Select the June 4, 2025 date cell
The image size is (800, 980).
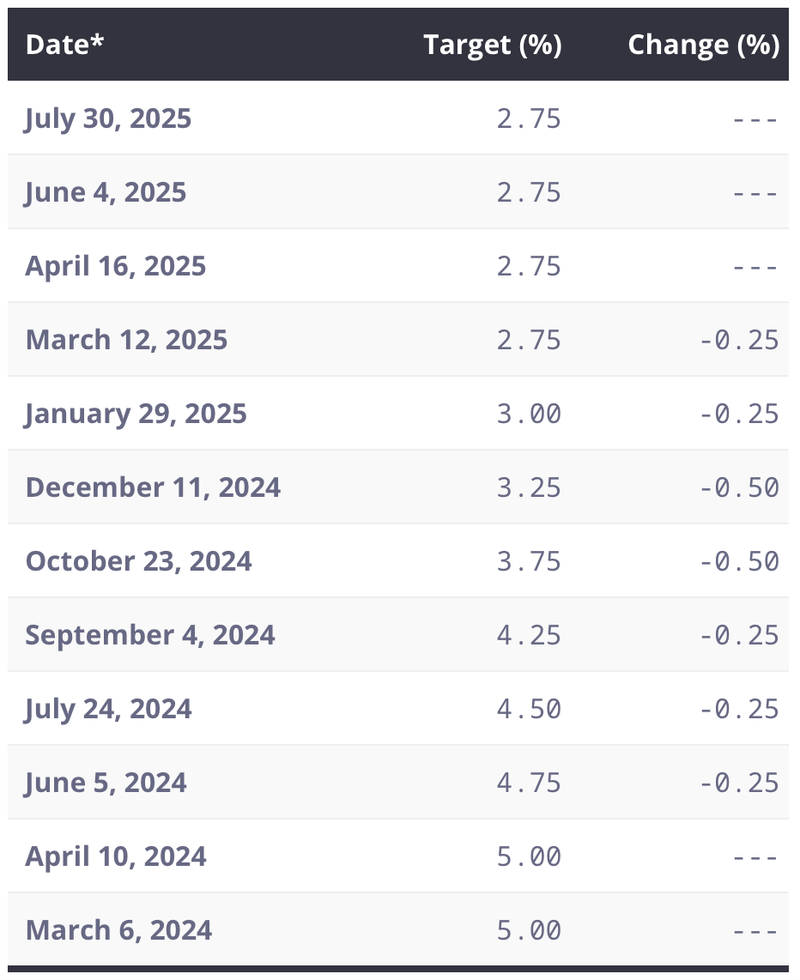point(106,192)
